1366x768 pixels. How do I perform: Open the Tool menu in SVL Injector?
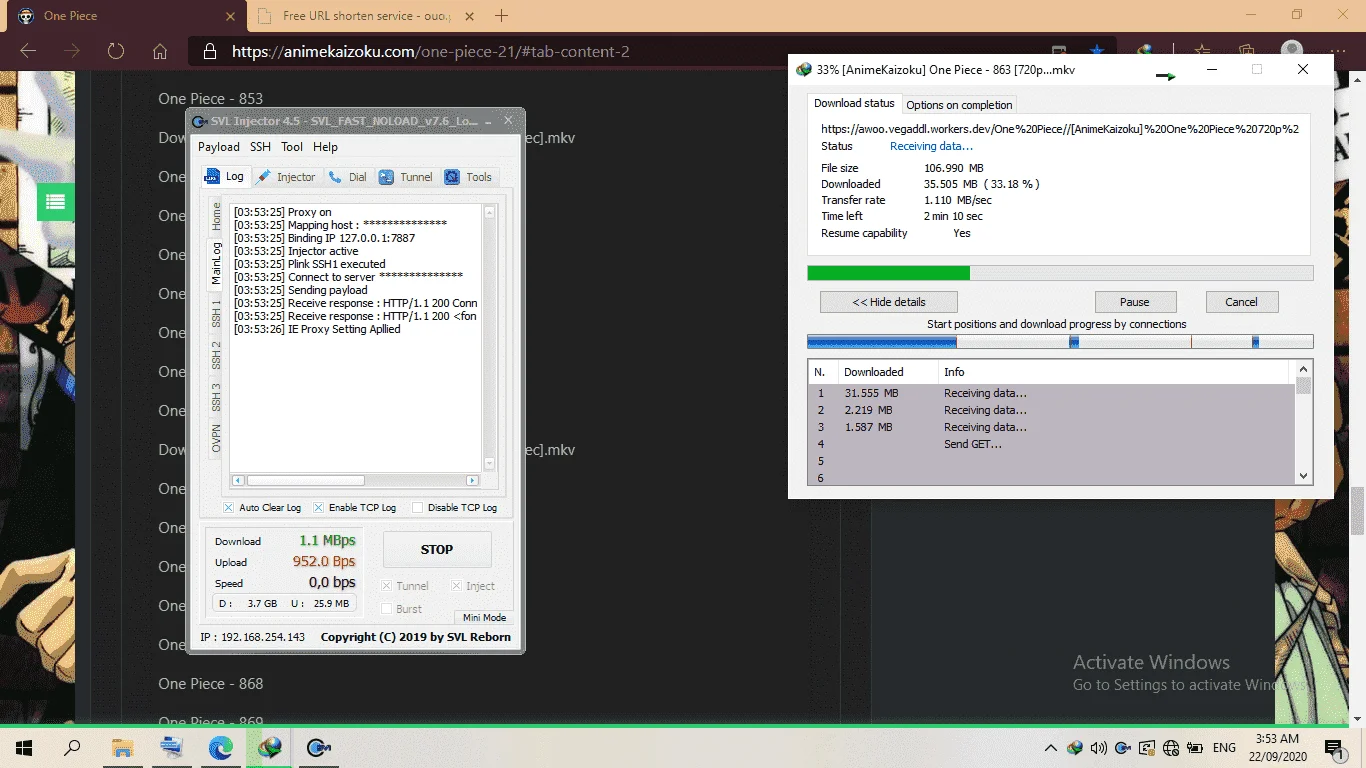tap(292, 146)
